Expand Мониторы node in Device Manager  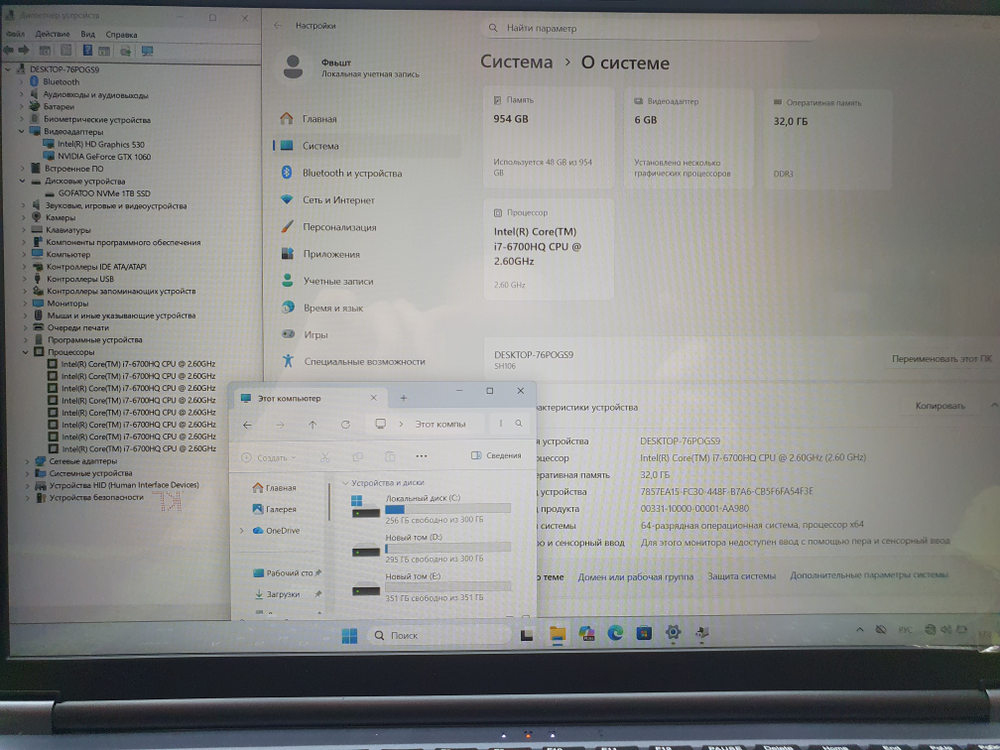(x=25, y=304)
